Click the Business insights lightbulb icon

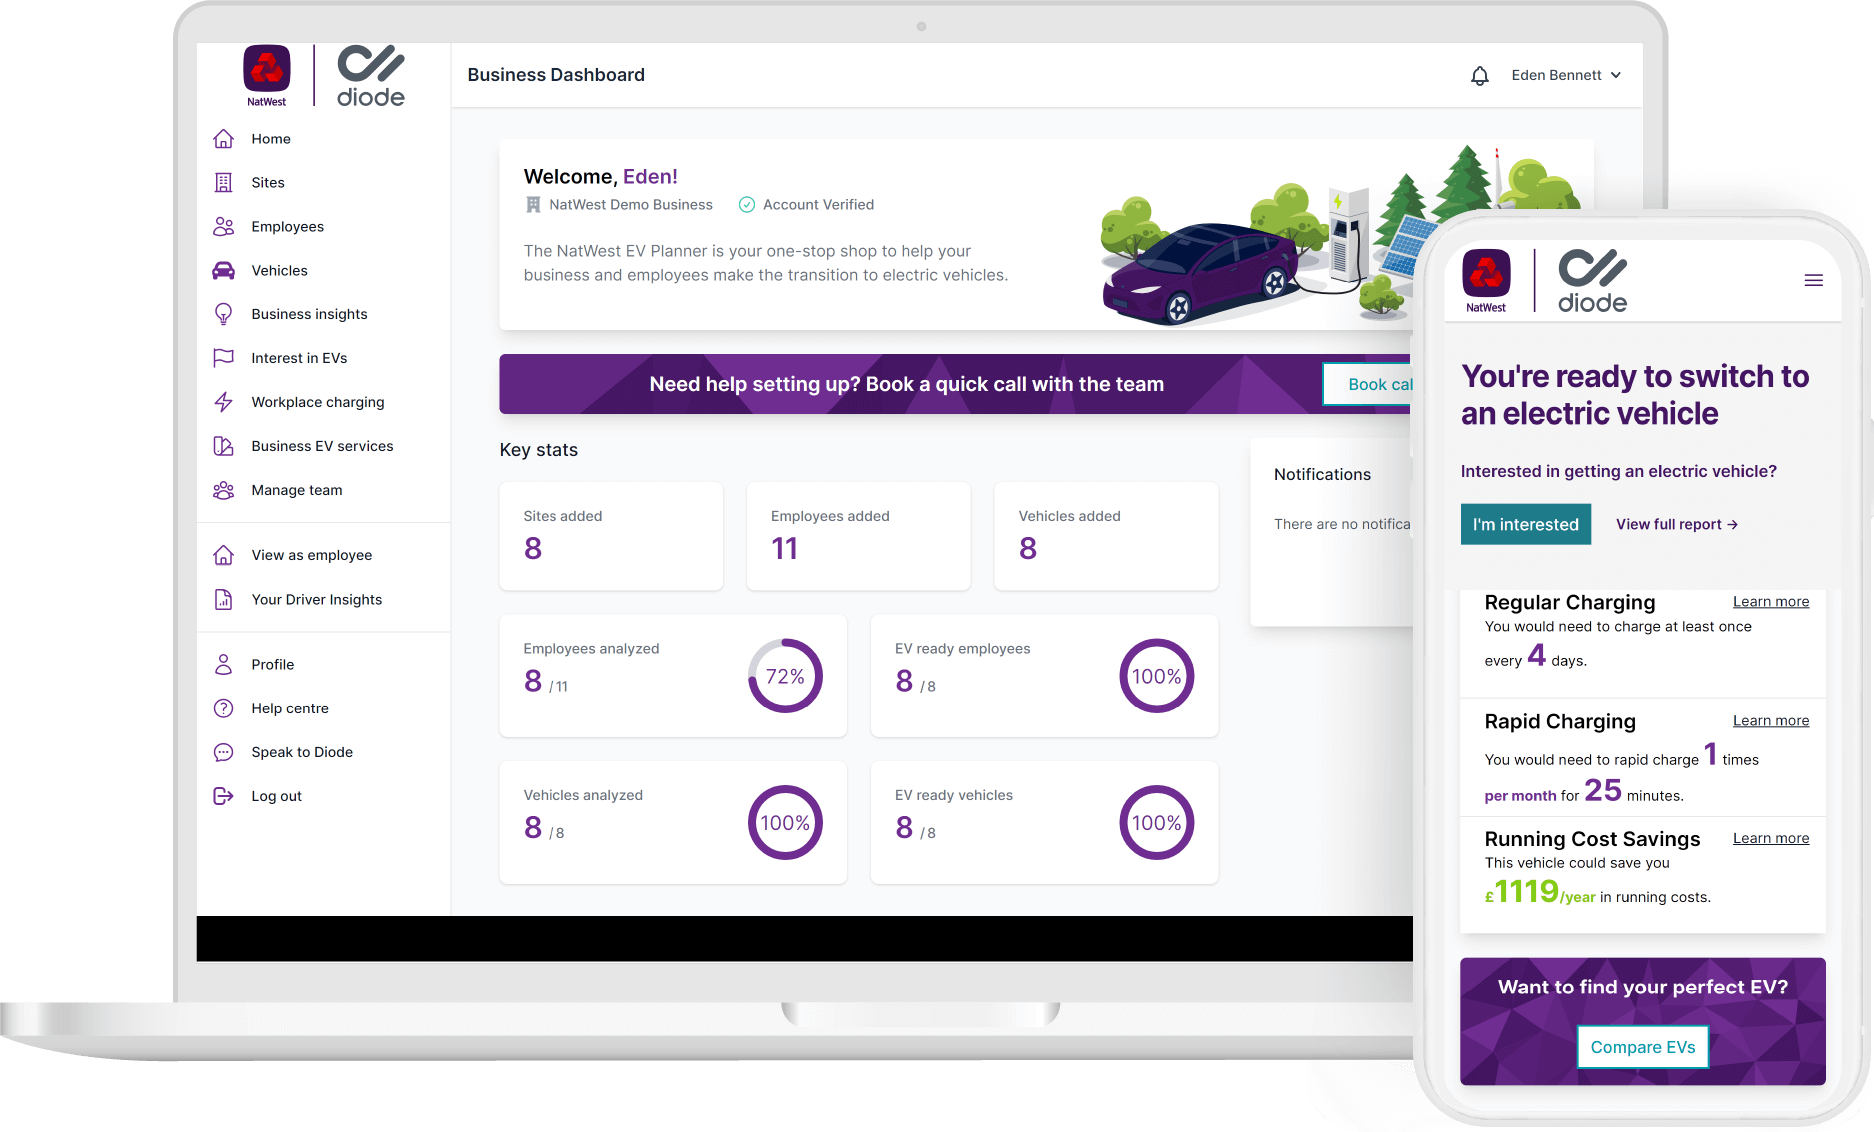click(224, 314)
